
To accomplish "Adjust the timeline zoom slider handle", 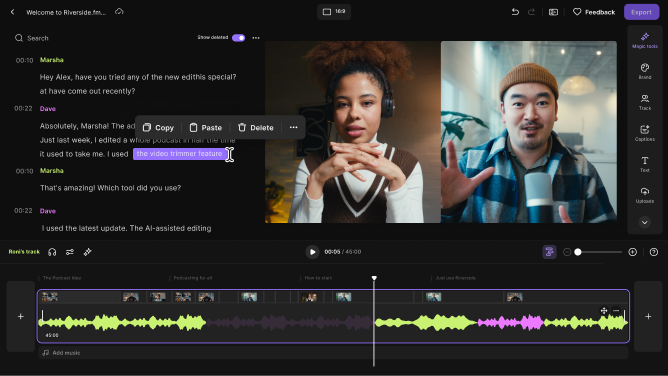I will 578,252.
